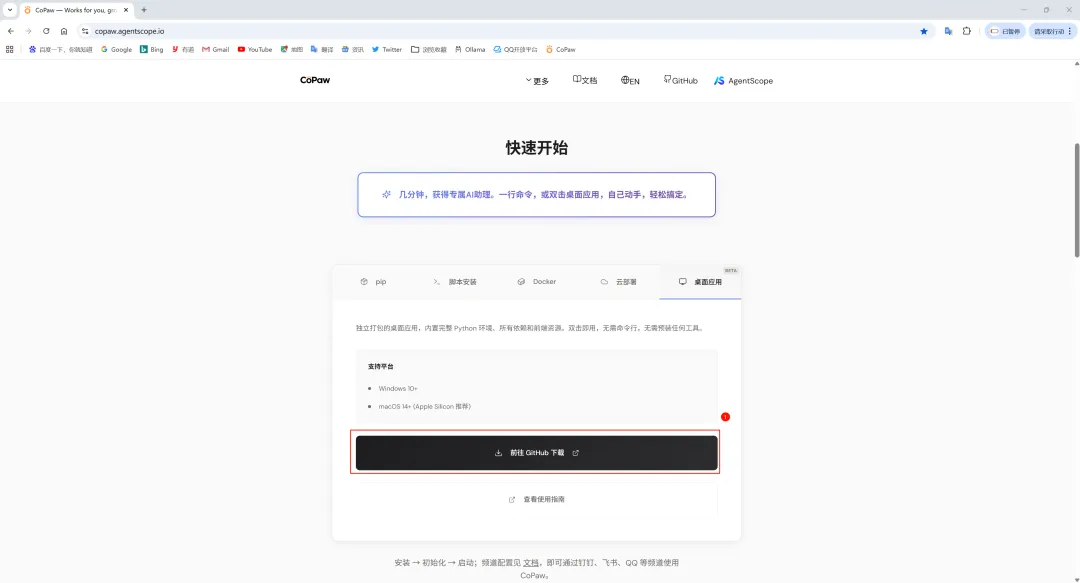Open the 资讯 bookmark
The width and height of the screenshot is (1080, 583).
tap(352, 50)
